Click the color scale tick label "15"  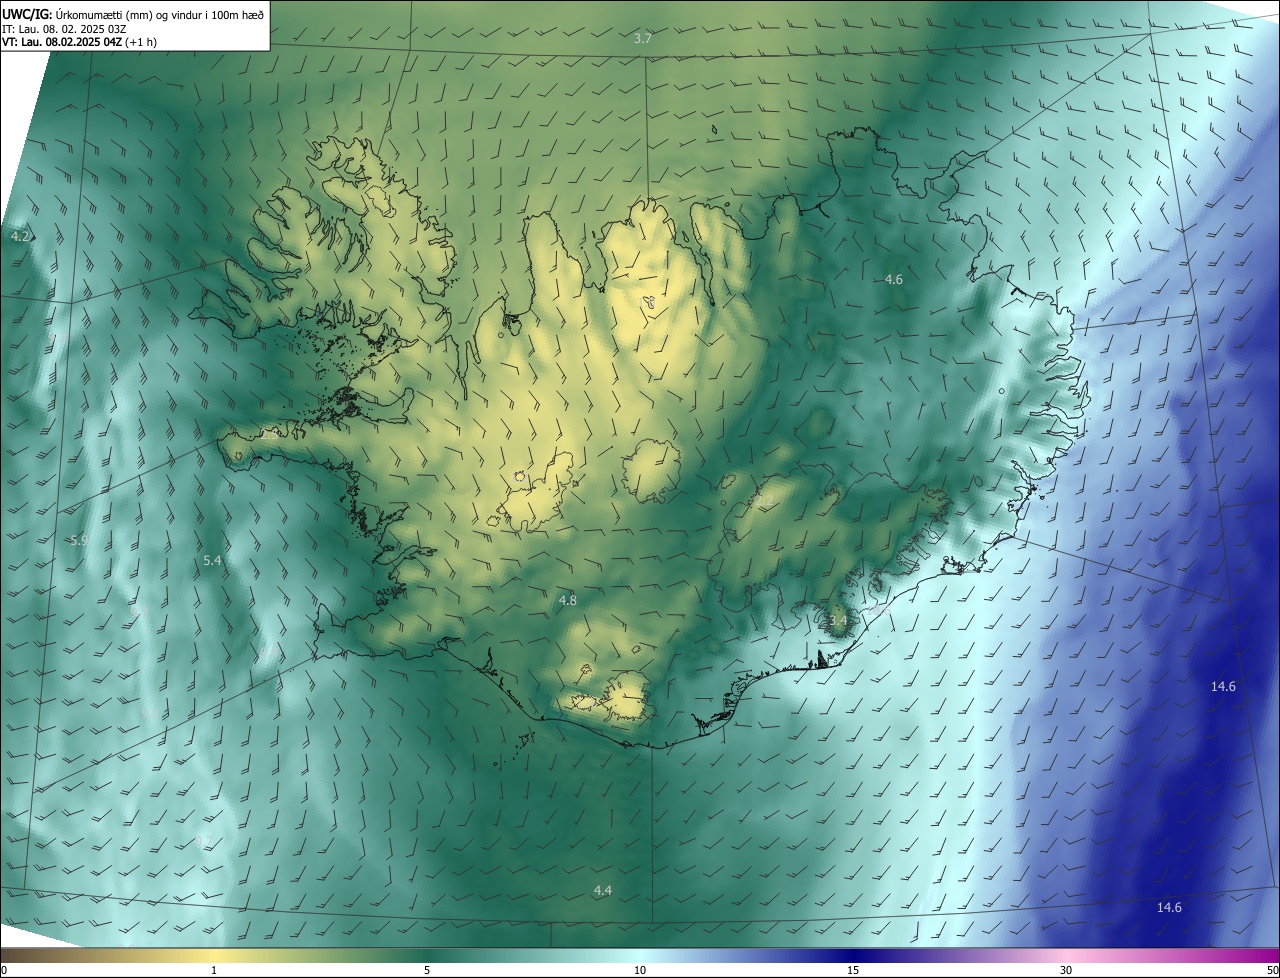point(853,970)
